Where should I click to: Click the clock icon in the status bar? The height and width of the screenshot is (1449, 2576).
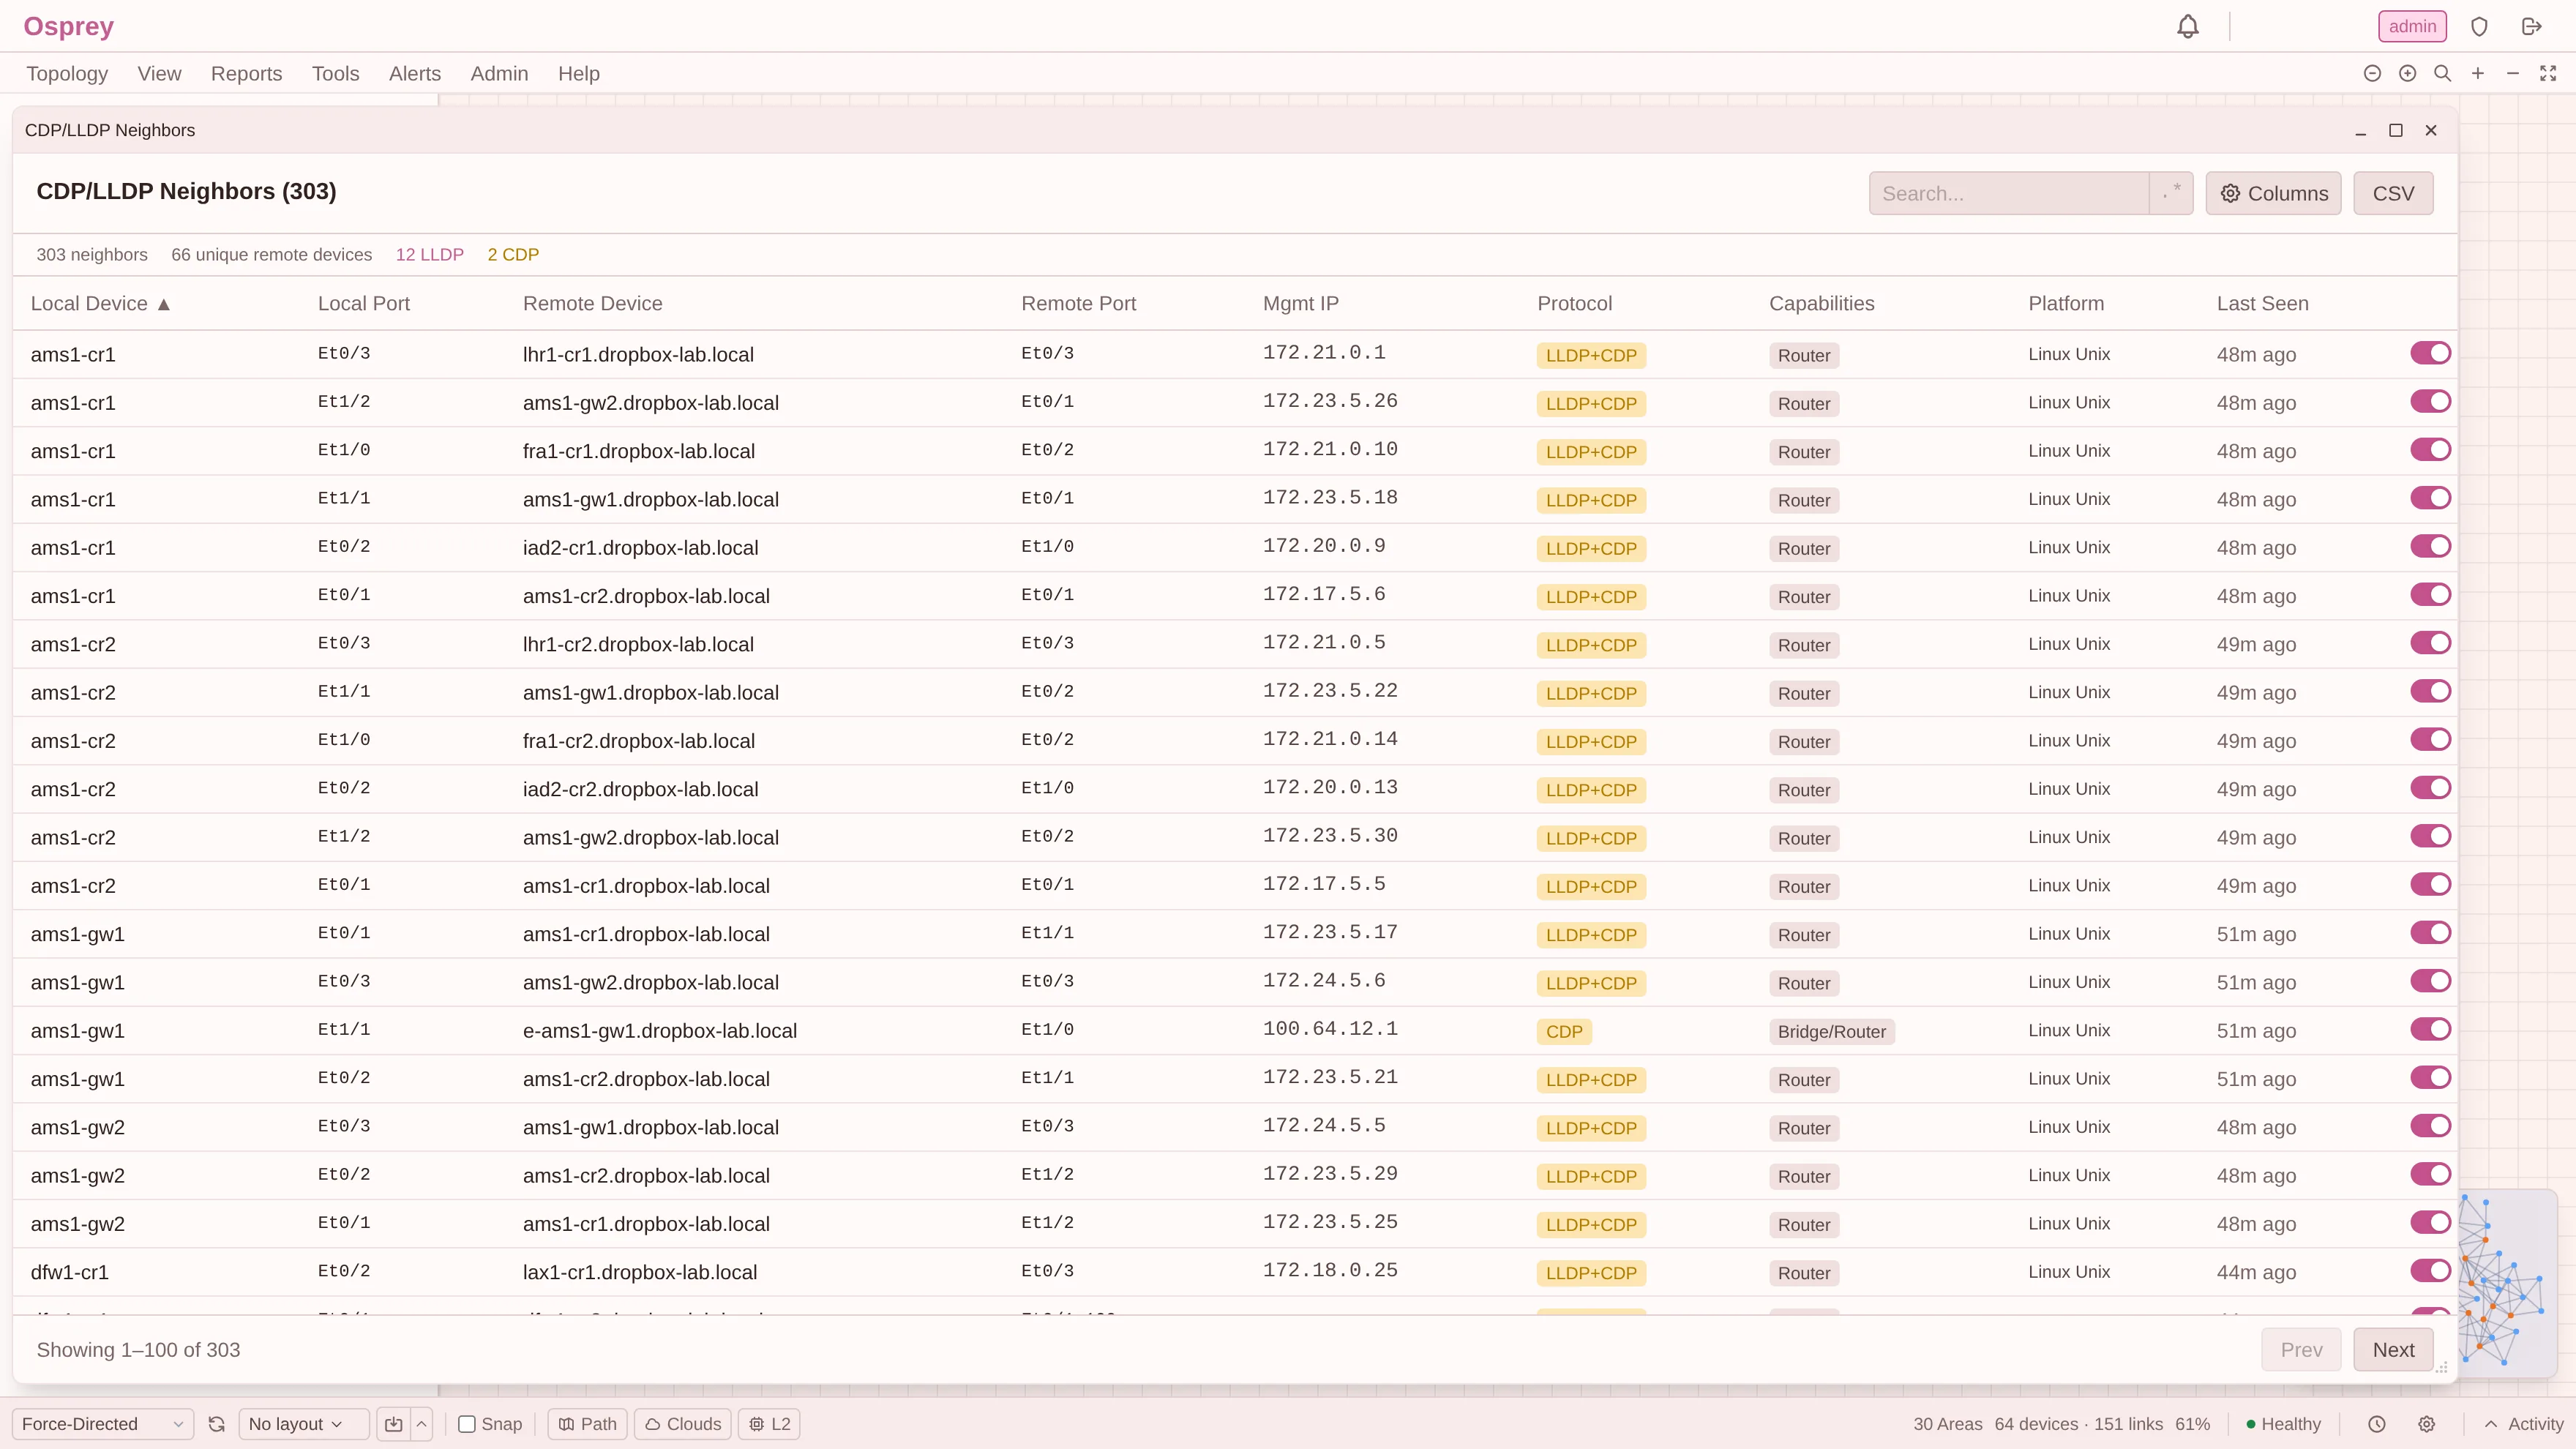(2377, 1424)
